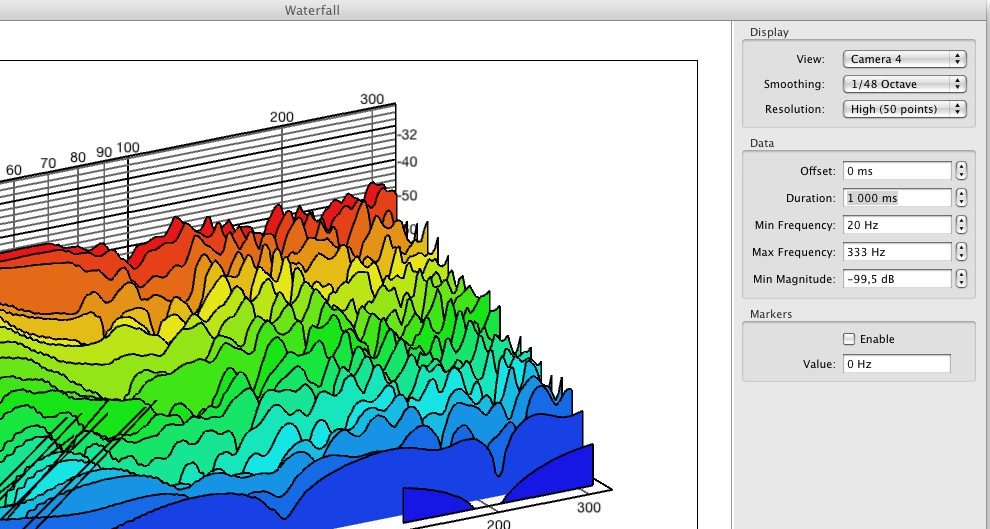990x529 pixels.
Task: Raise Min Frequency with stepper up arrow
Action: point(961,221)
